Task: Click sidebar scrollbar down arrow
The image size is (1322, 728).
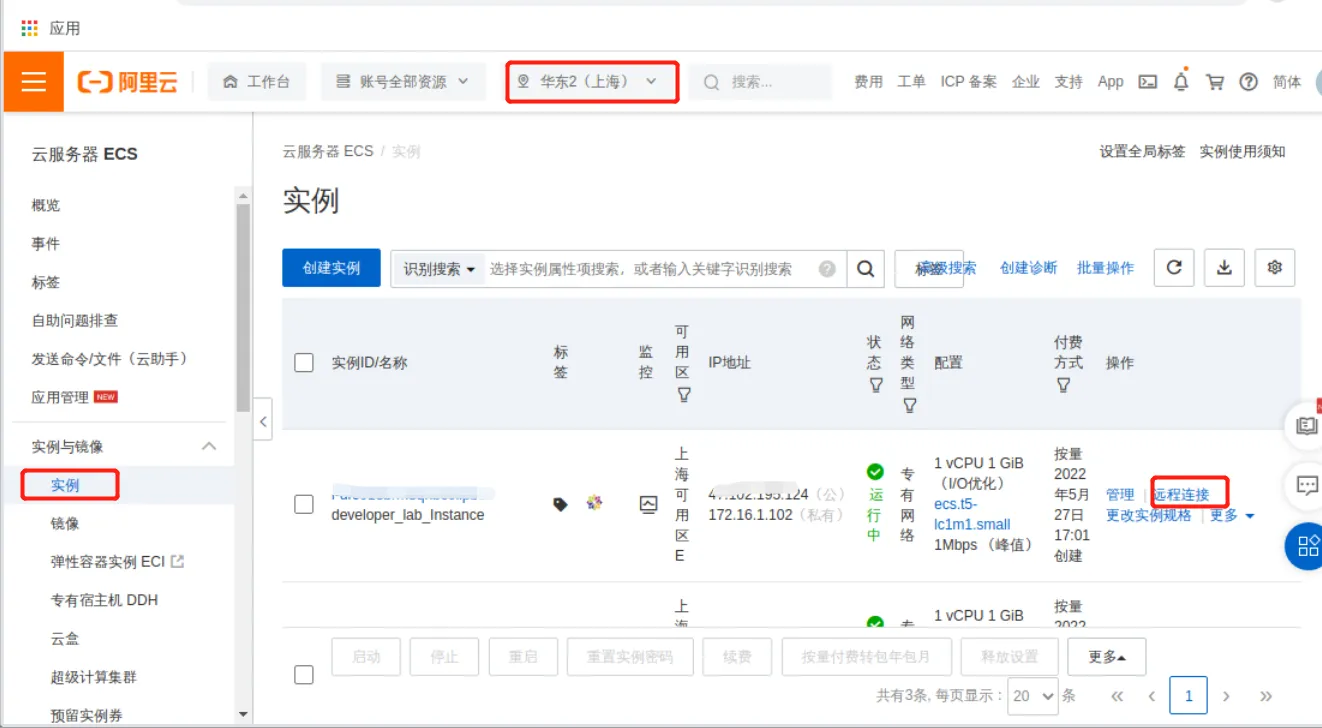Action: coord(243,715)
